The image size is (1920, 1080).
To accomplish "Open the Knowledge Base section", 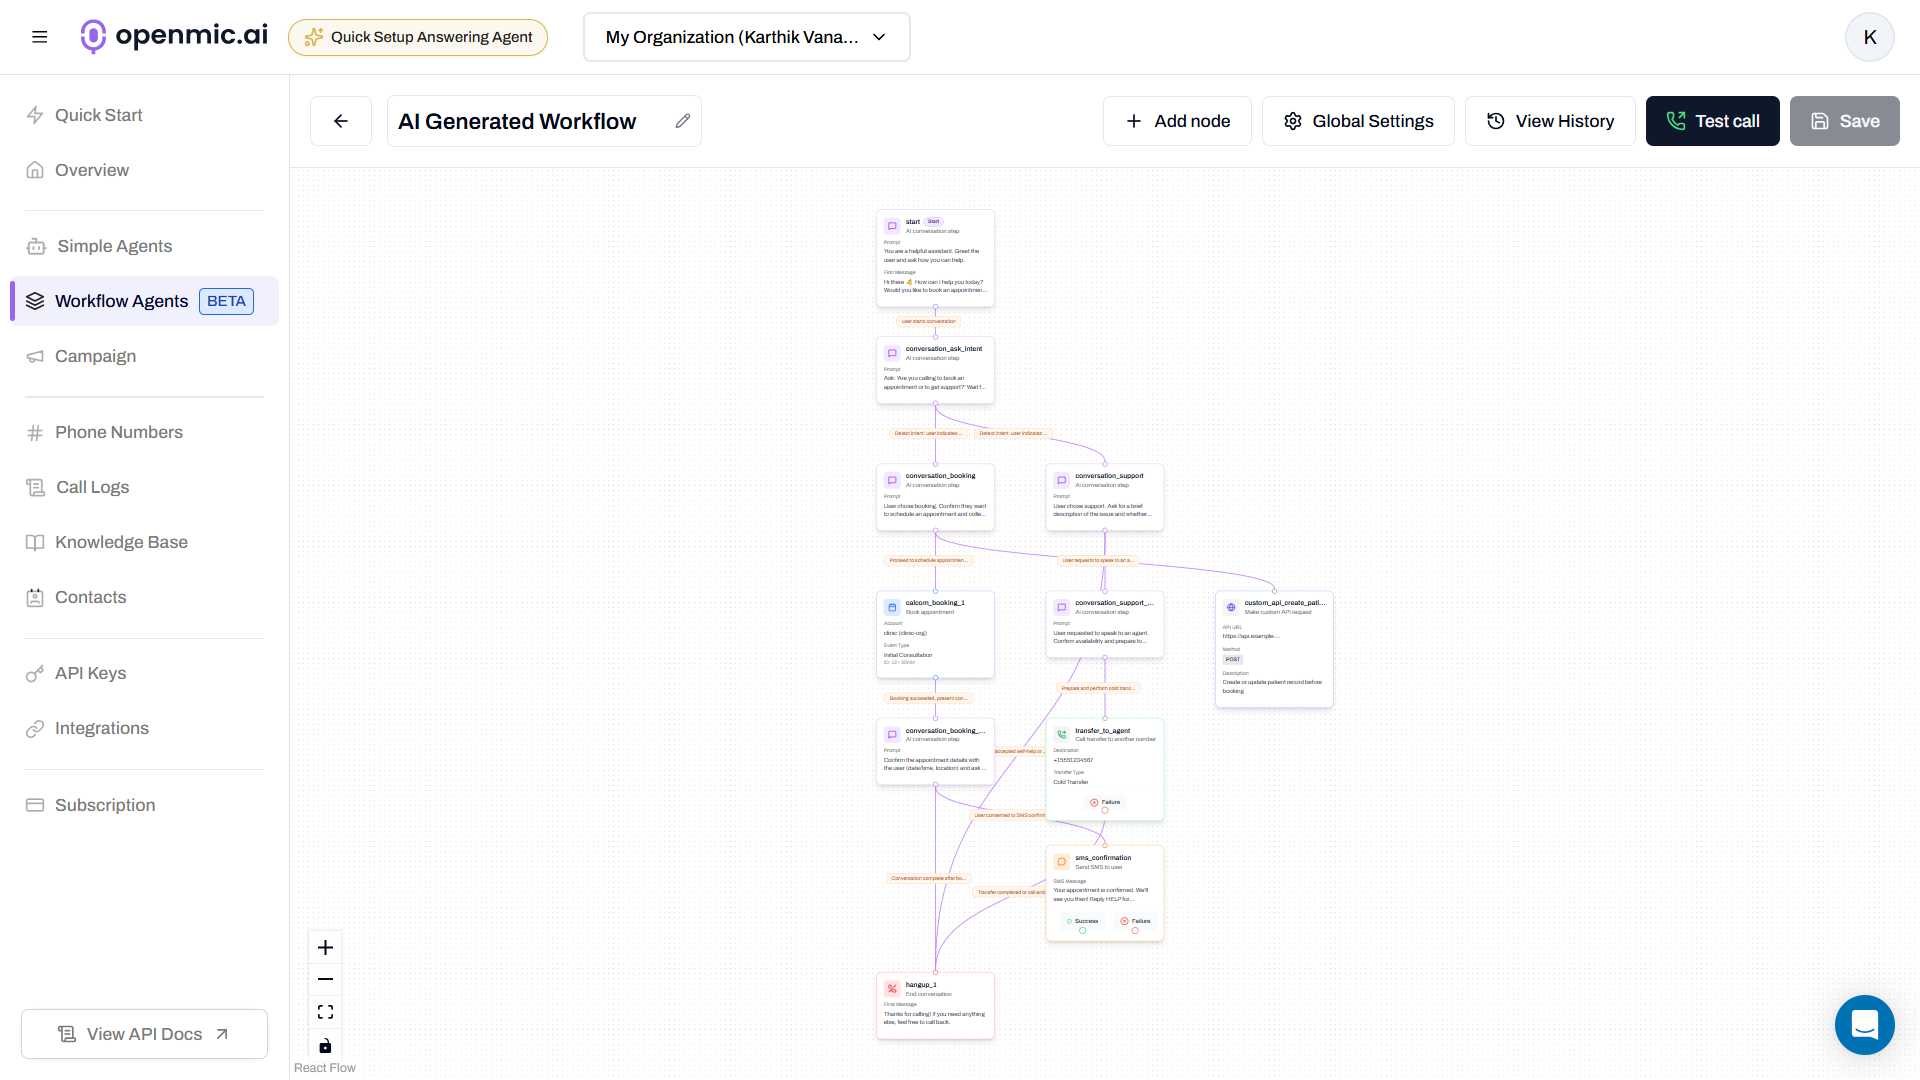I will click(121, 542).
